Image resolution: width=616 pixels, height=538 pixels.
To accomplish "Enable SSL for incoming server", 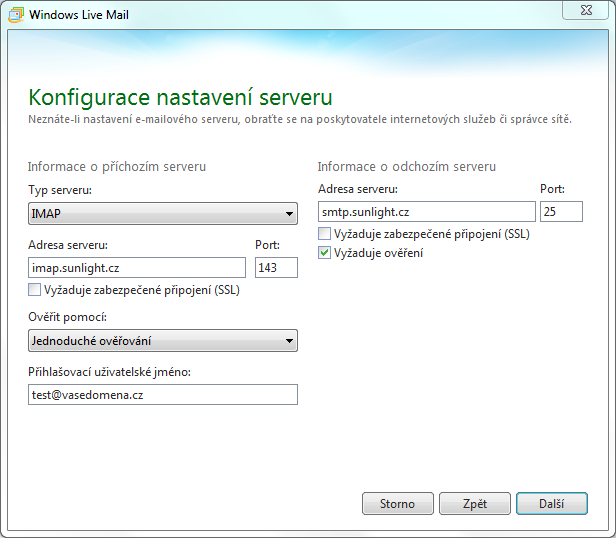I will point(35,290).
